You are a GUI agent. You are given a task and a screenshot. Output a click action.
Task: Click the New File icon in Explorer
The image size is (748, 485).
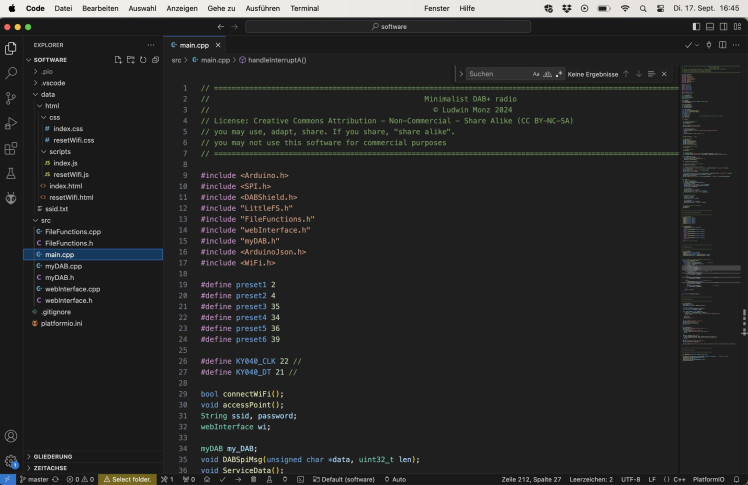(118, 60)
